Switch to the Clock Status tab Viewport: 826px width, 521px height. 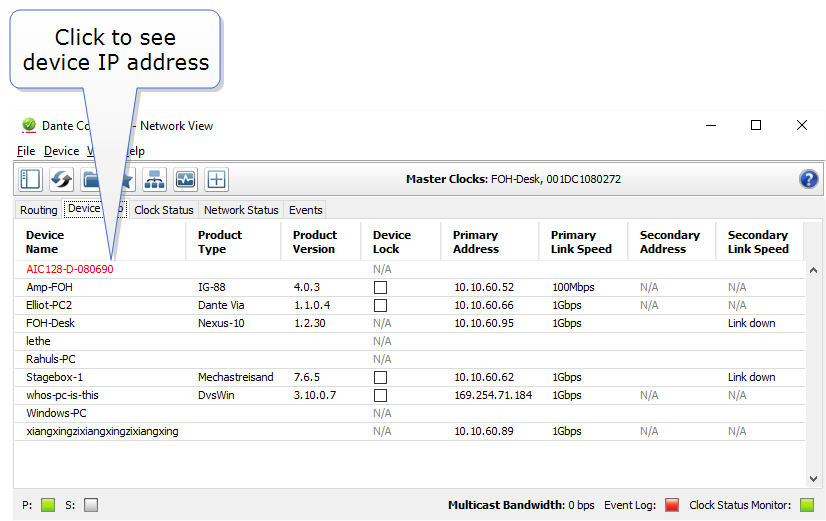pyautogui.click(x=163, y=210)
